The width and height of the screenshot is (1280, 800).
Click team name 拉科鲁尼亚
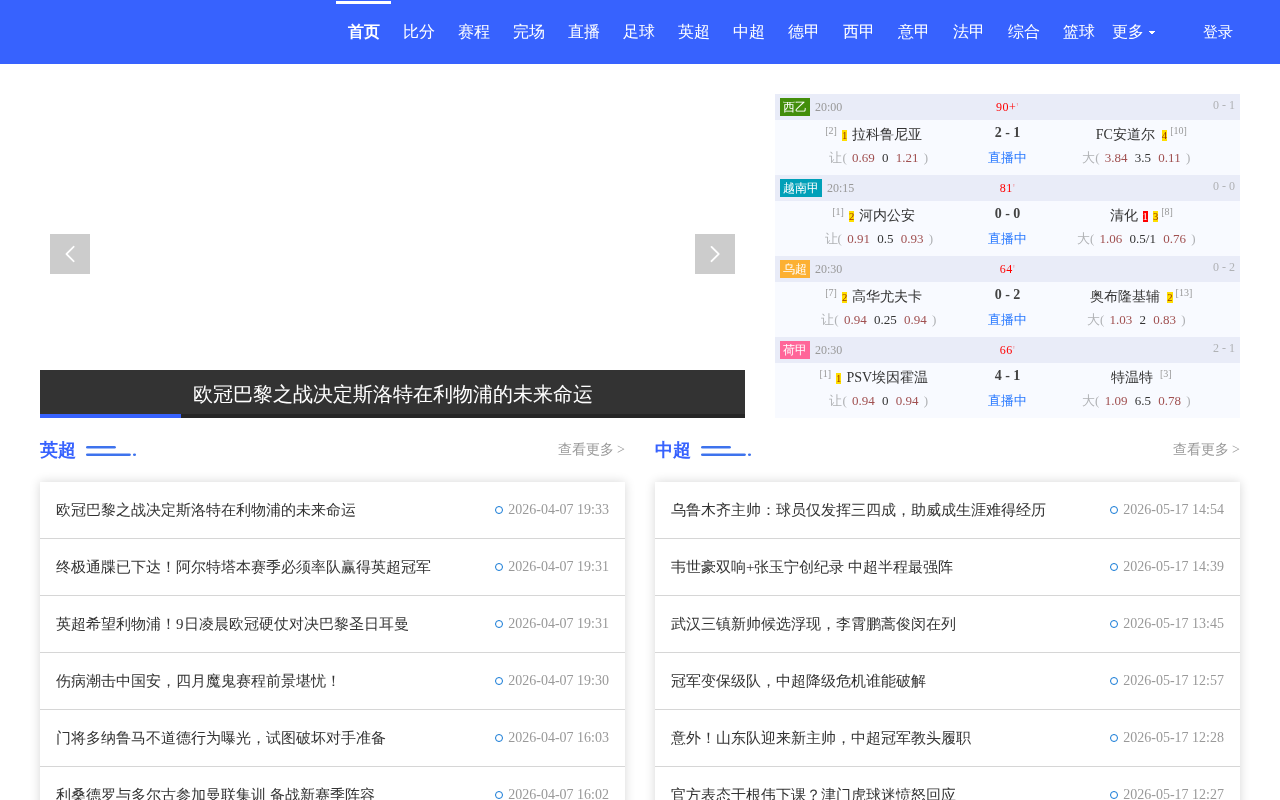click(887, 135)
